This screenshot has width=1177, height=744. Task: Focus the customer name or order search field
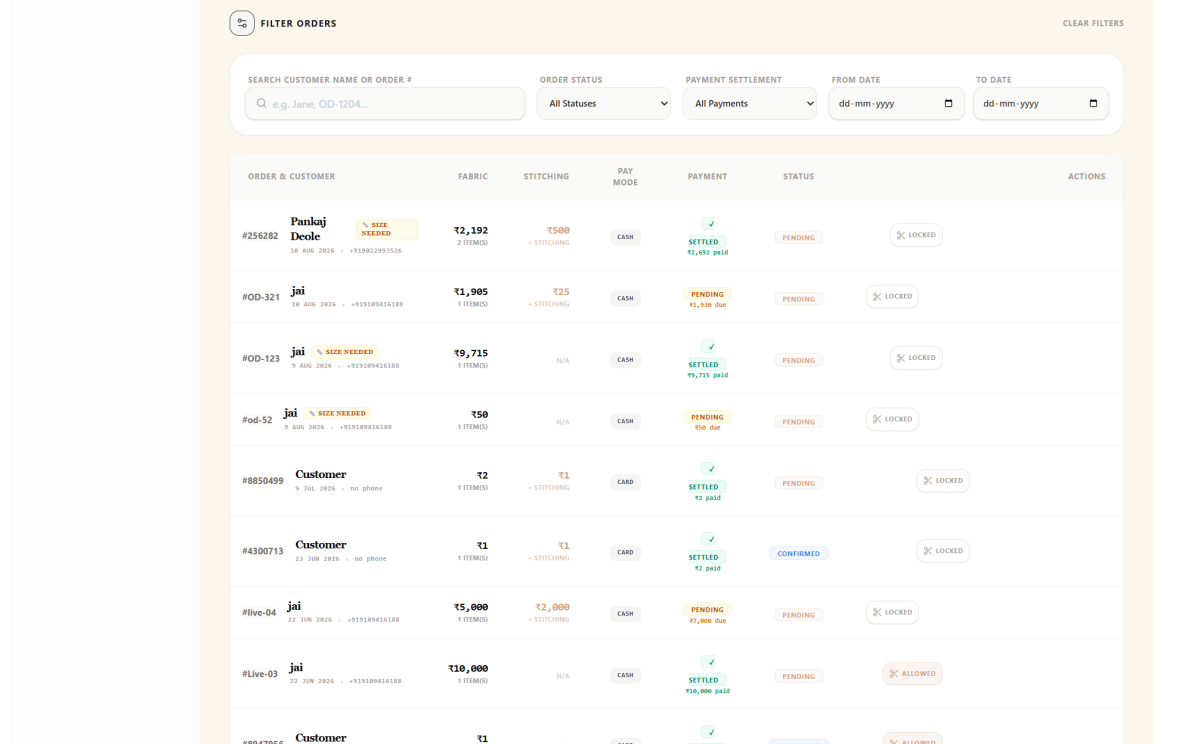pyautogui.click(x=385, y=104)
